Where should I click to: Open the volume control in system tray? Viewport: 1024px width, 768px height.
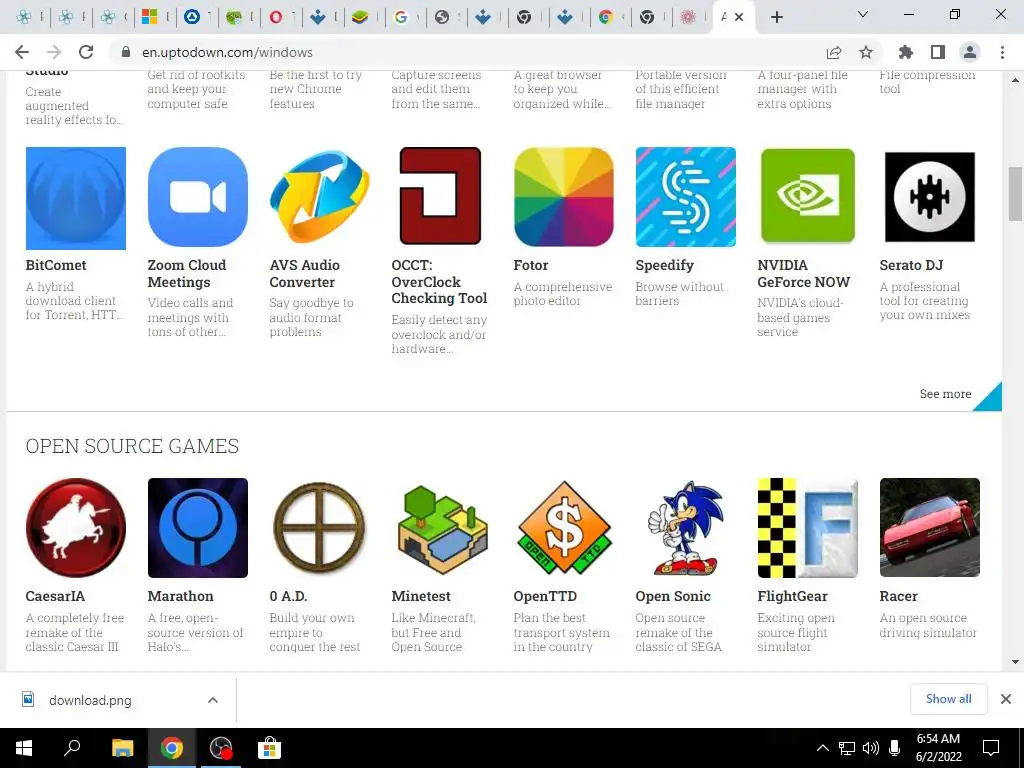pyautogui.click(x=871, y=748)
